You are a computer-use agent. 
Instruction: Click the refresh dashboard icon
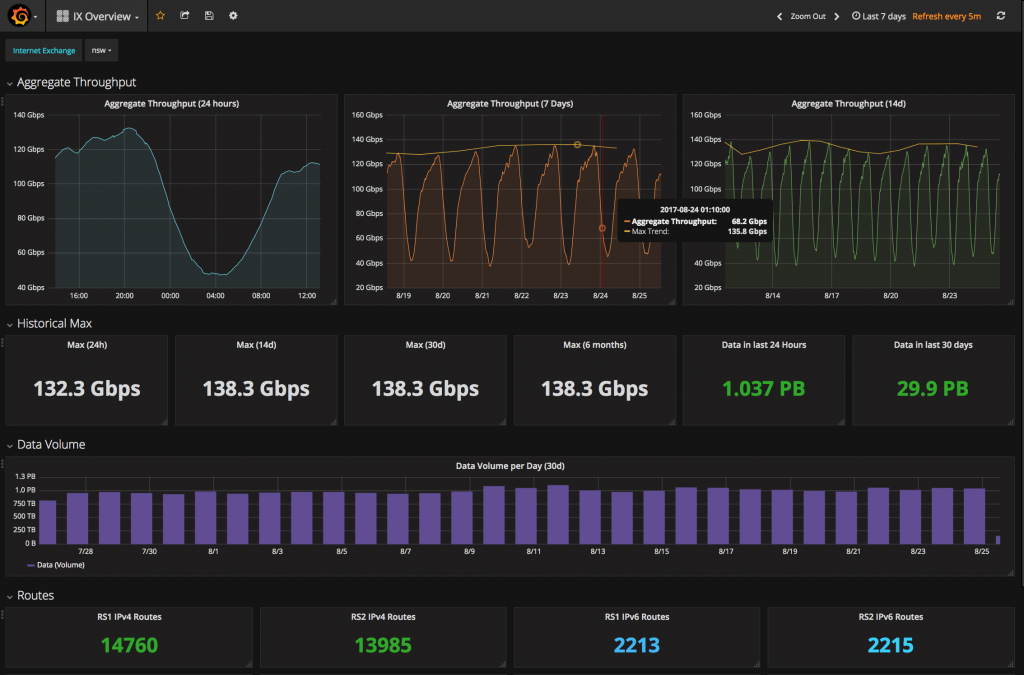[1001, 16]
